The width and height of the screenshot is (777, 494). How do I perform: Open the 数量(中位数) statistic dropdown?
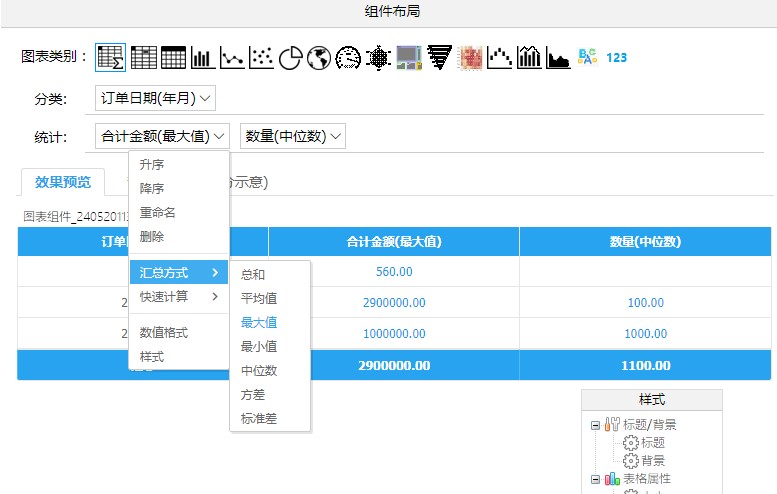coord(292,136)
